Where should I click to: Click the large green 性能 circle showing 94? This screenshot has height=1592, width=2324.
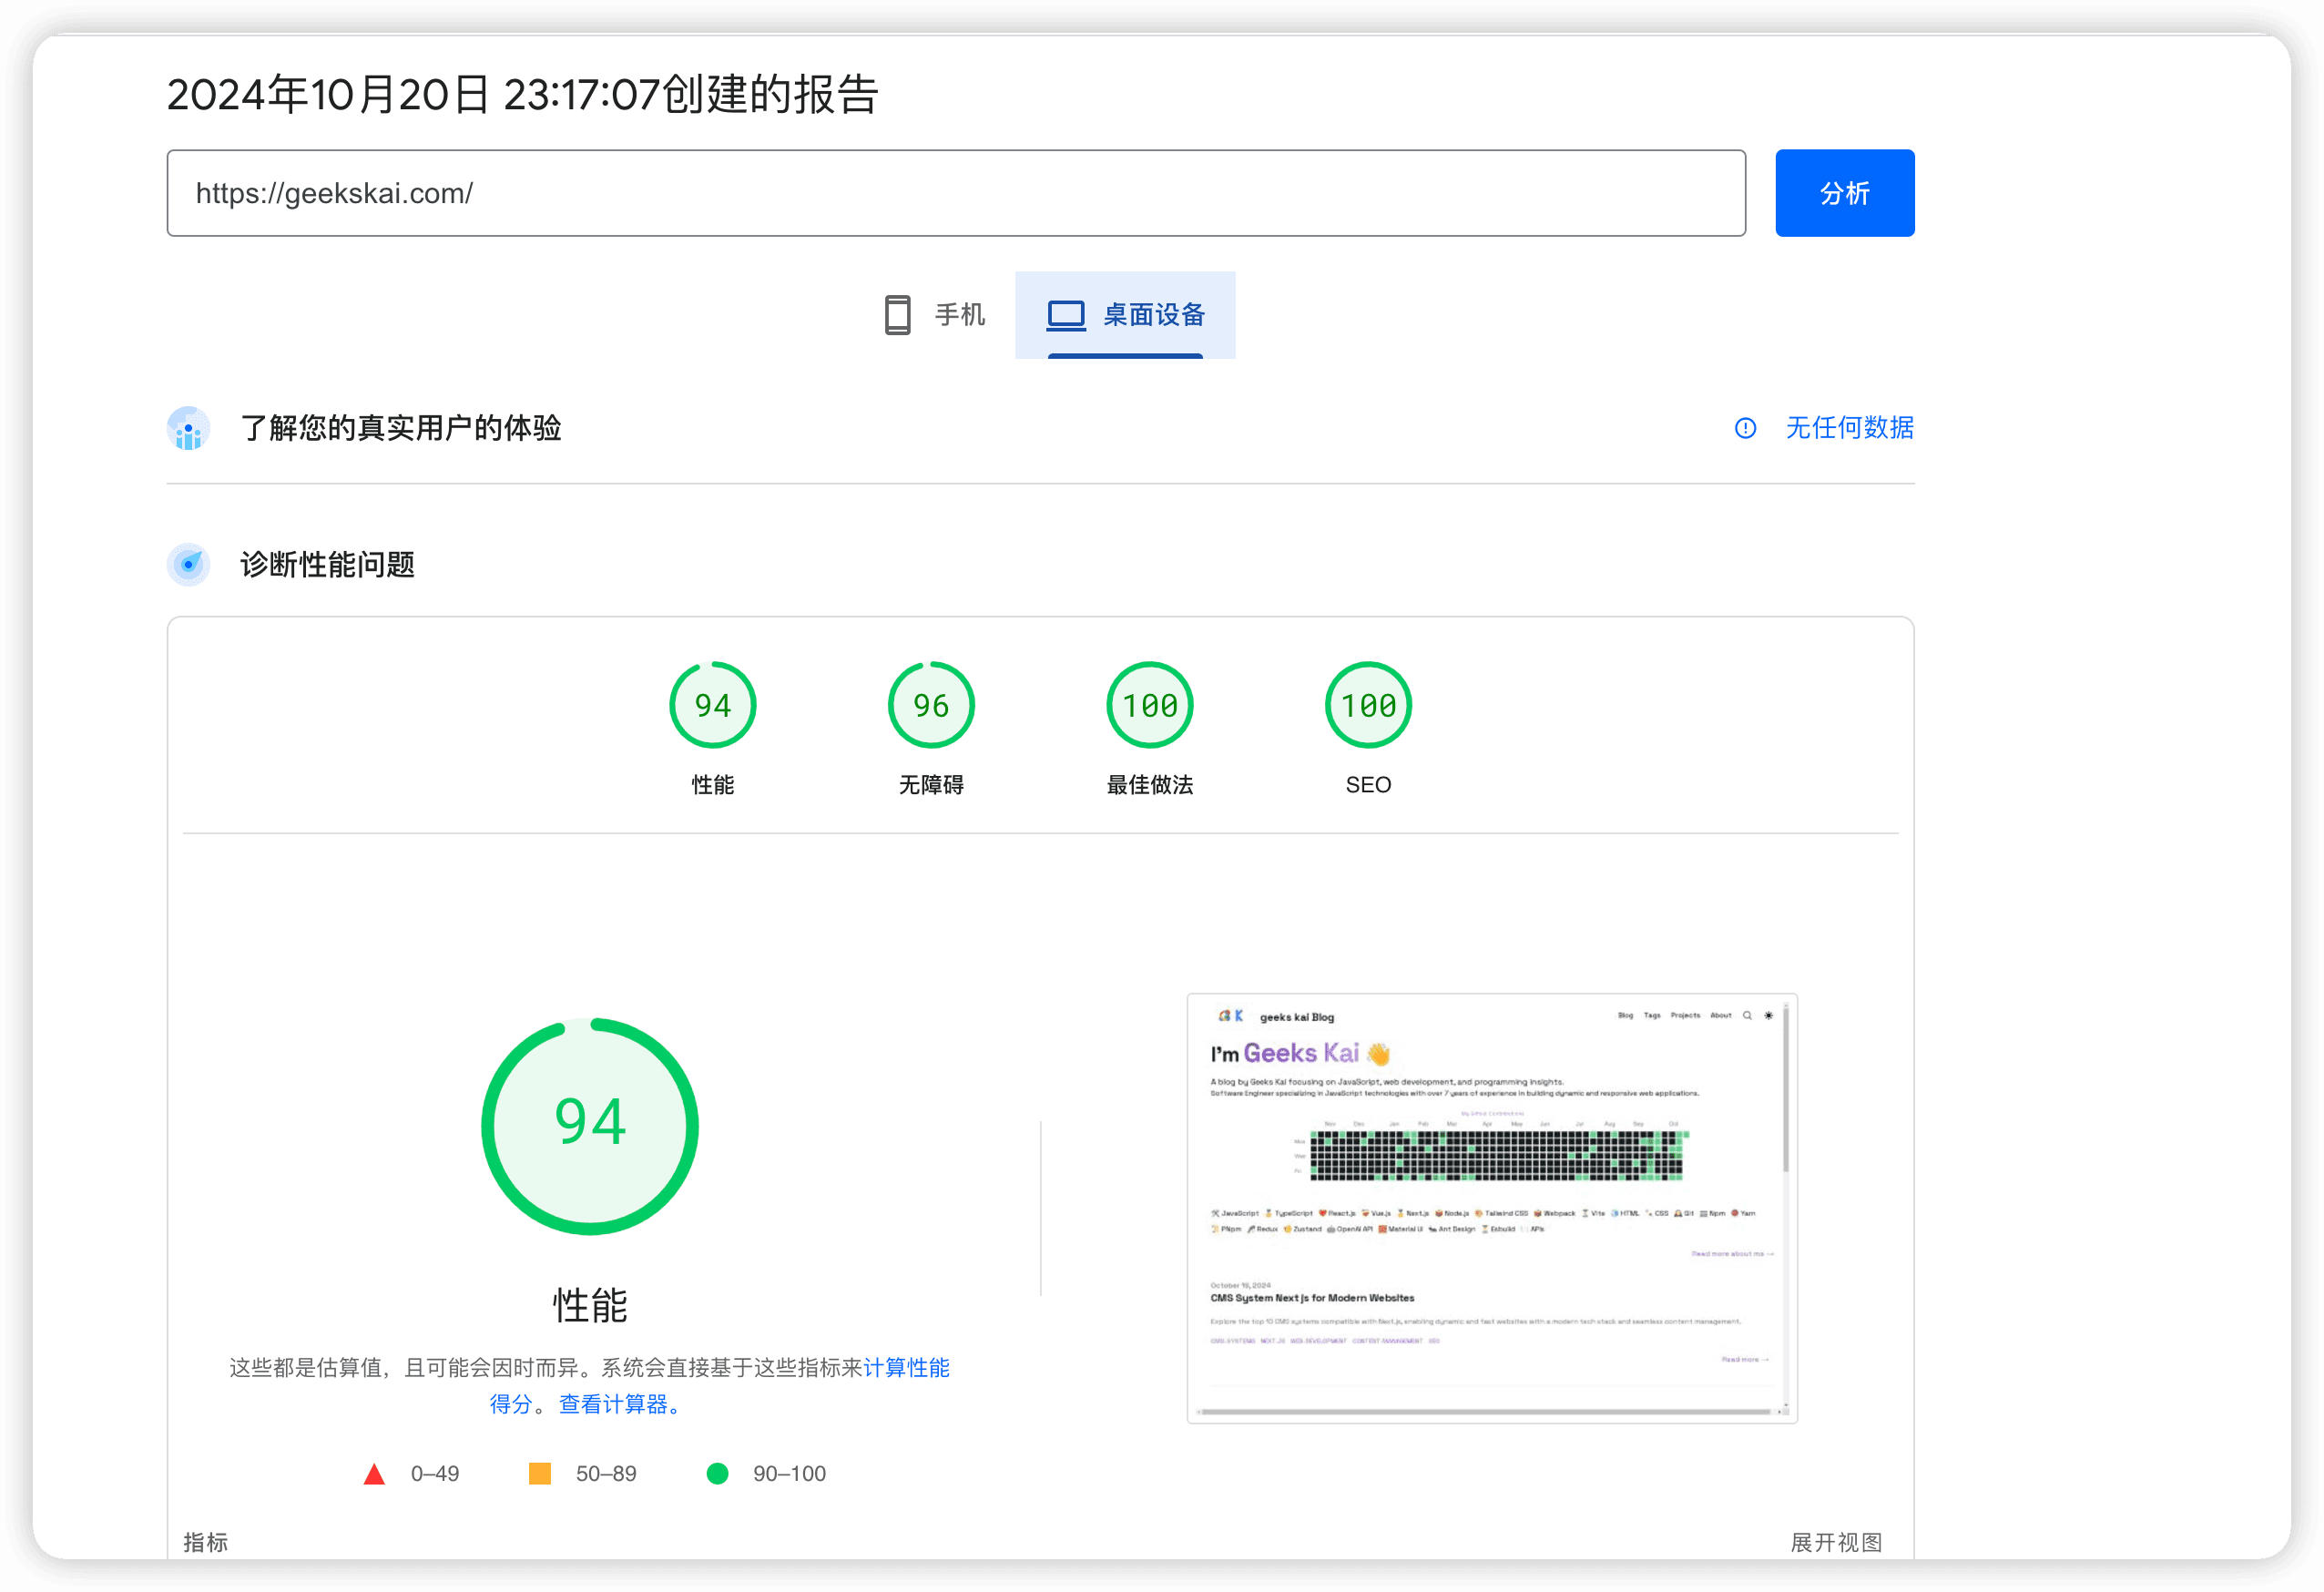(x=589, y=1124)
